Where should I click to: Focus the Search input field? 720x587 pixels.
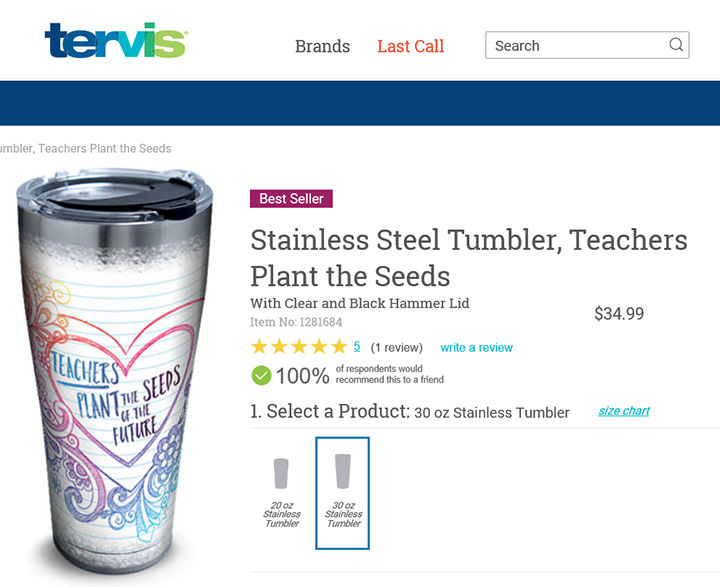pos(575,46)
